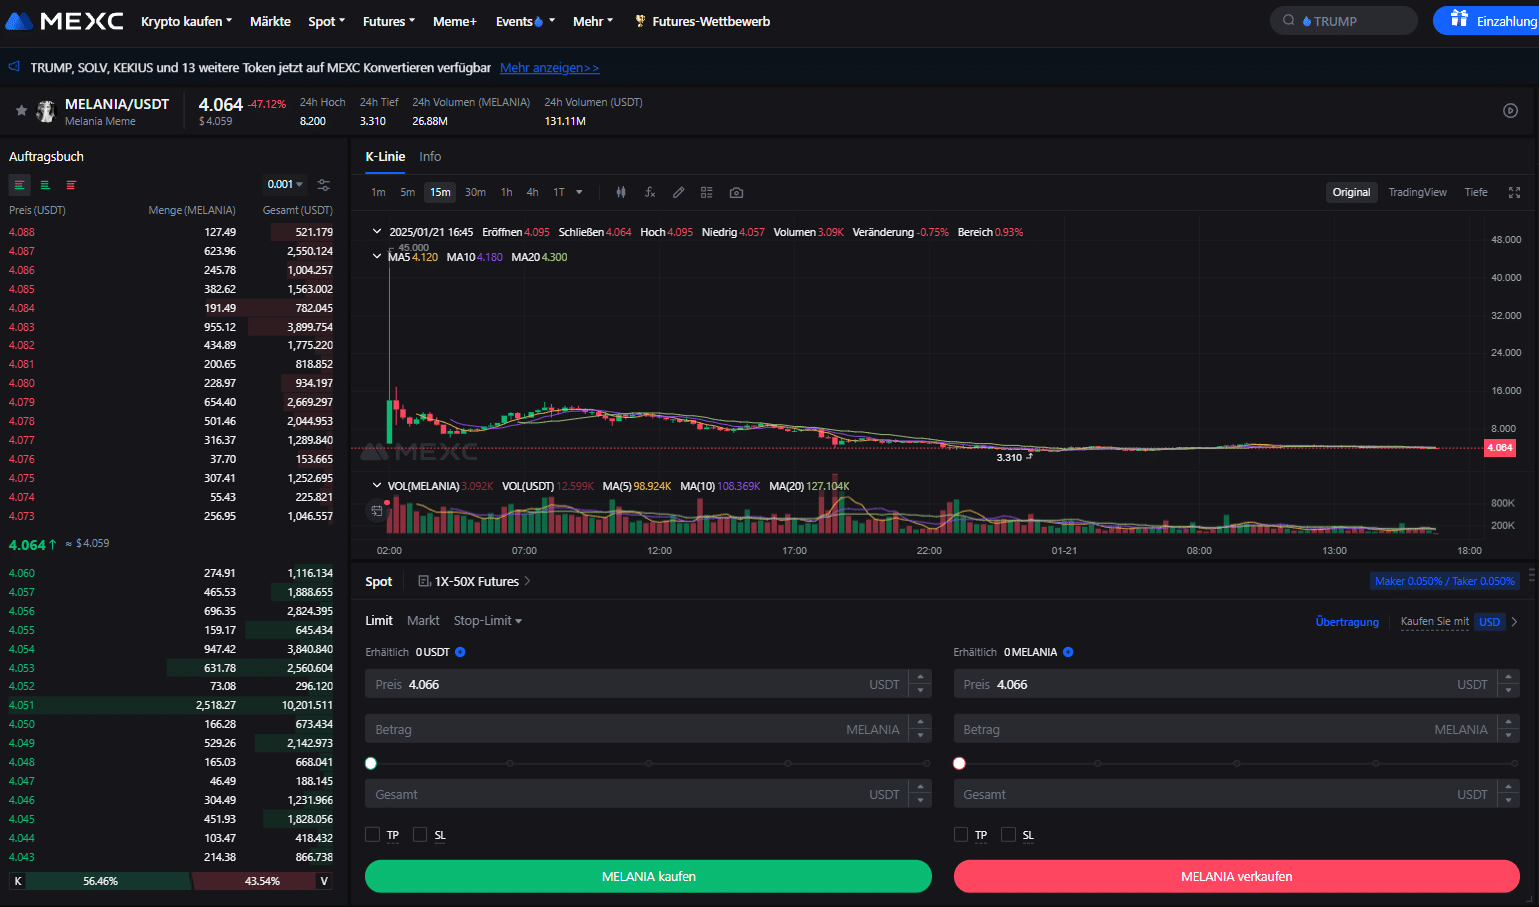The width and height of the screenshot is (1539, 907).
Task: Open chart layout grid icon
Action: point(707,192)
